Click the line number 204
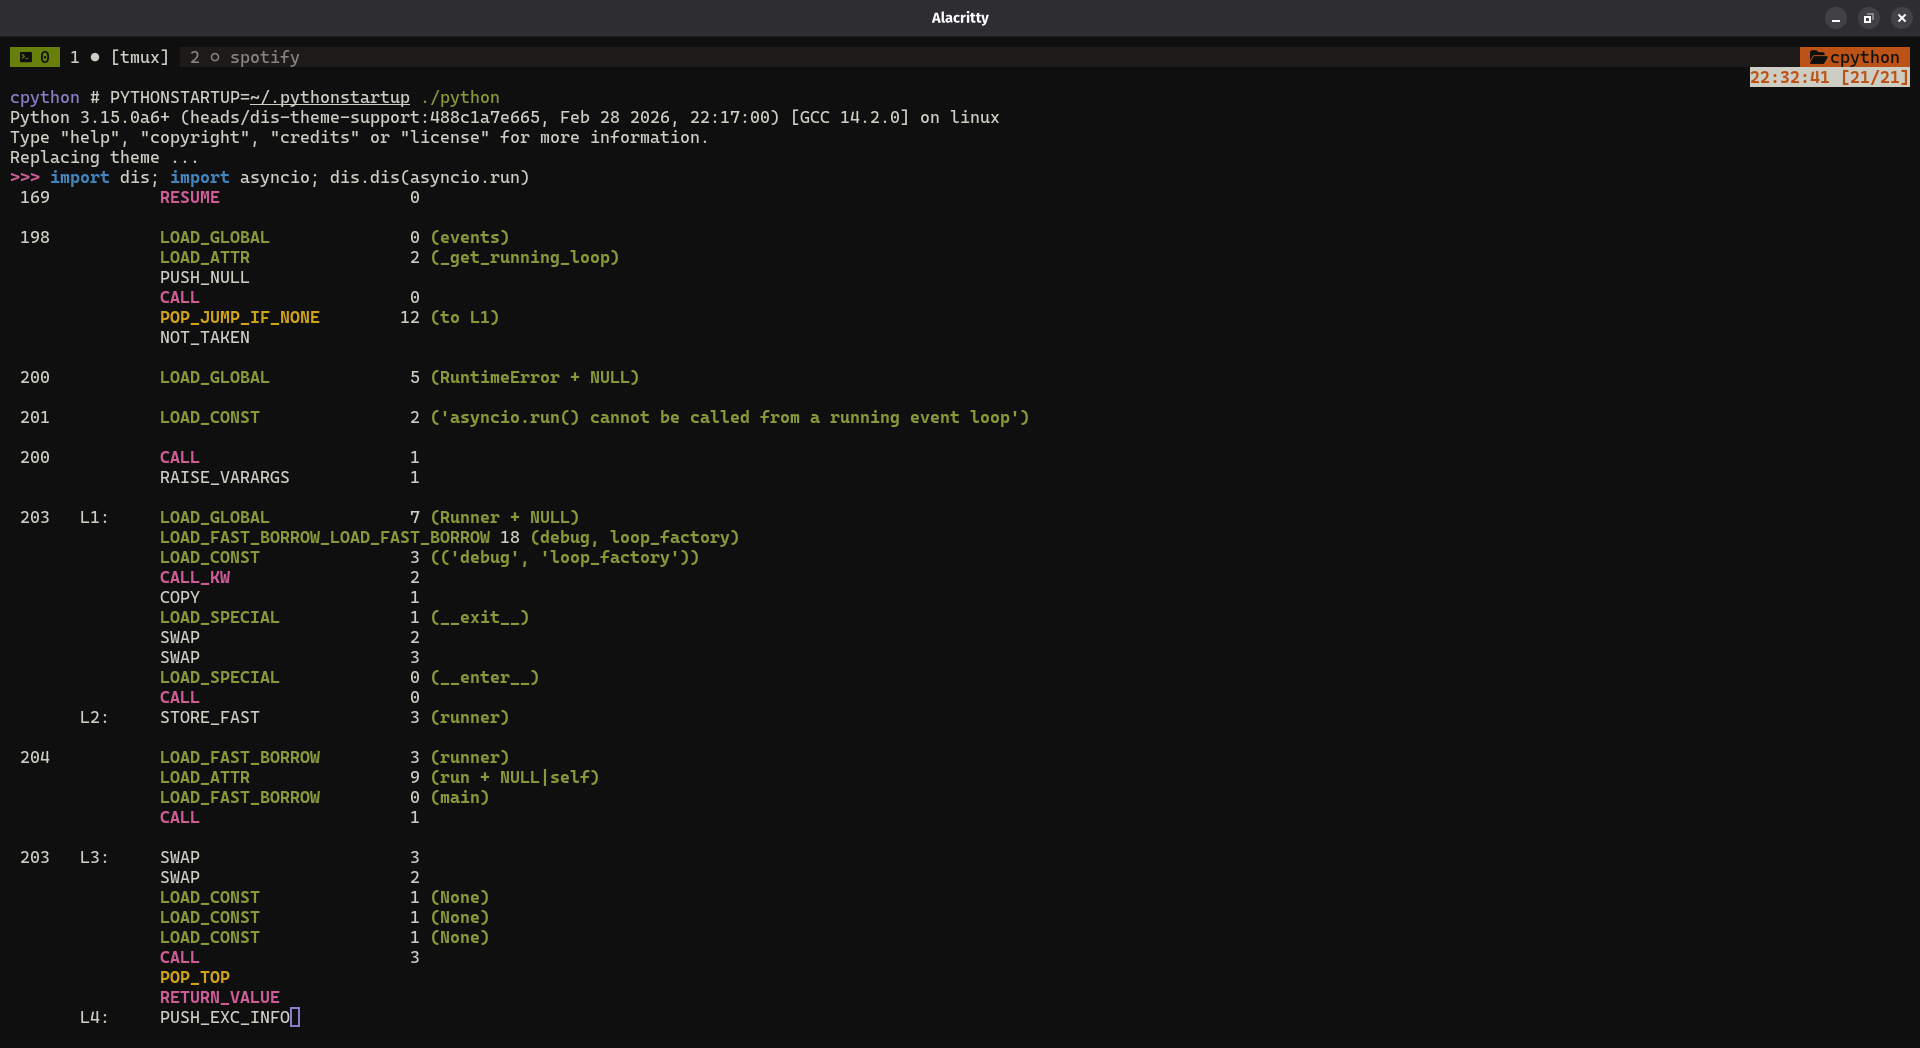The height and width of the screenshot is (1048, 1920). (35, 757)
